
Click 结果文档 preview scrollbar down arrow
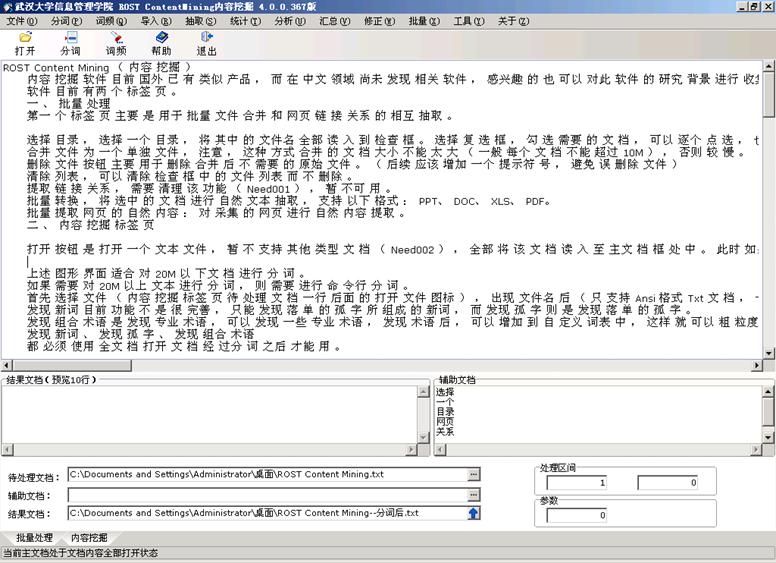click(423, 437)
